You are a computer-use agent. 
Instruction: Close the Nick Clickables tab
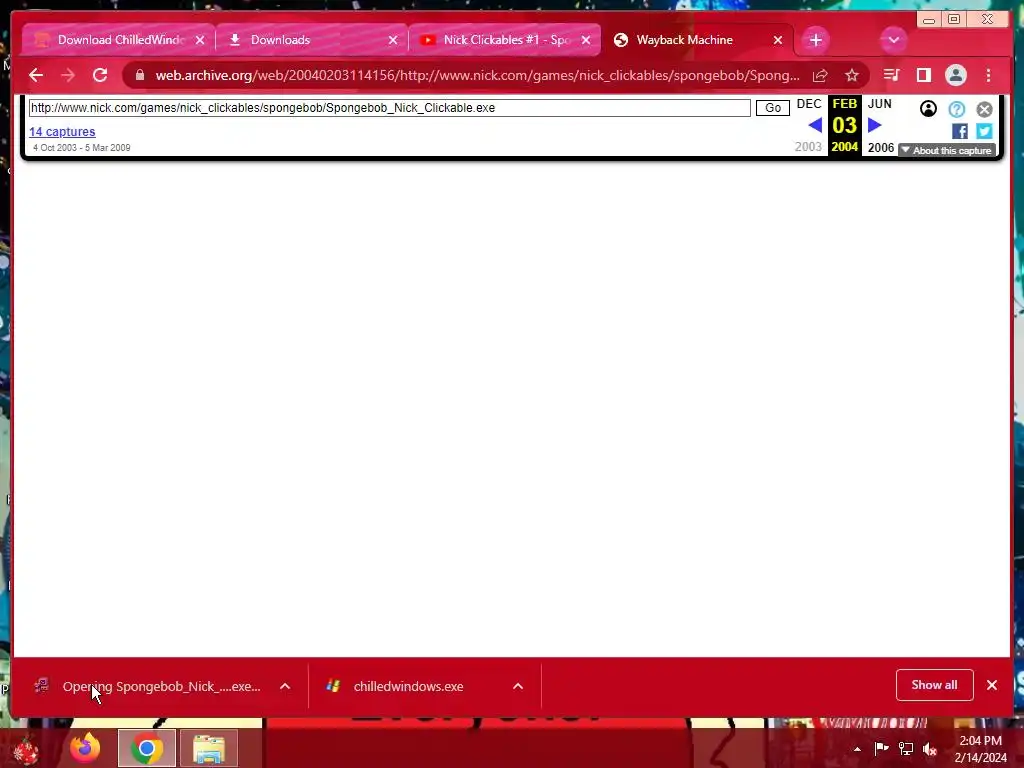click(x=586, y=40)
